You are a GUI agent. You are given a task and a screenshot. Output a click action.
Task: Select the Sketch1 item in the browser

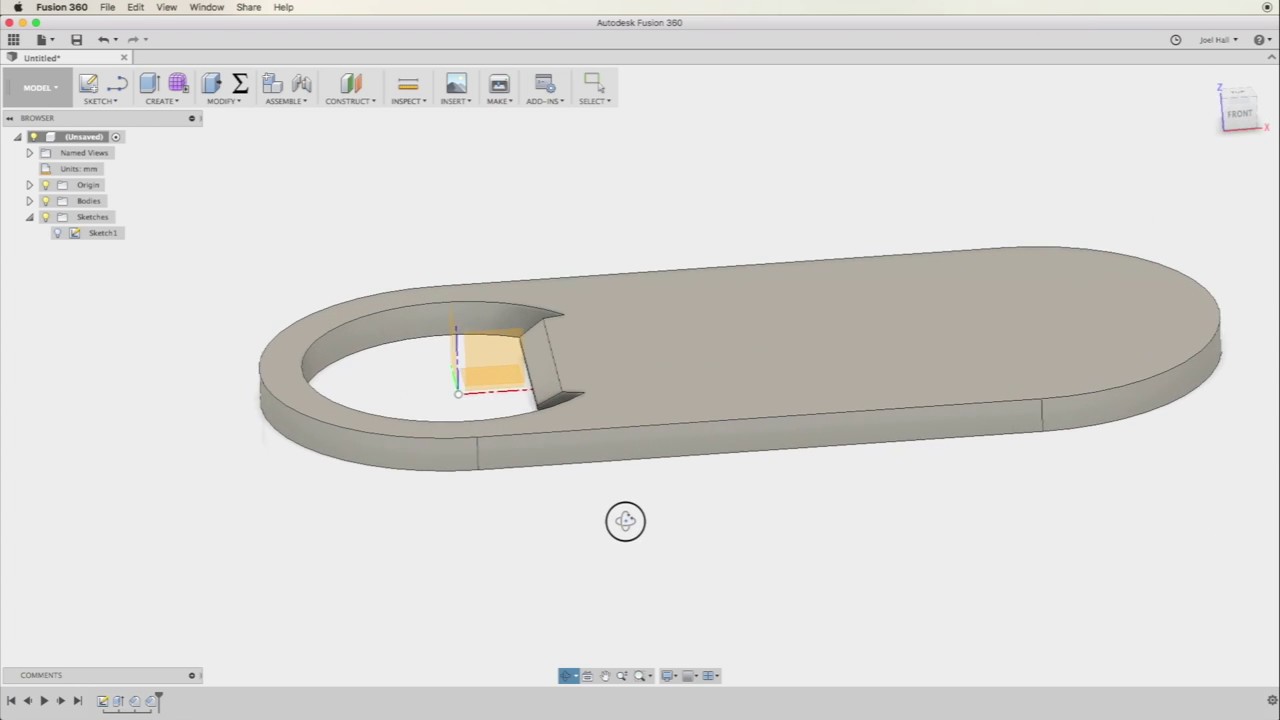click(103, 233)
